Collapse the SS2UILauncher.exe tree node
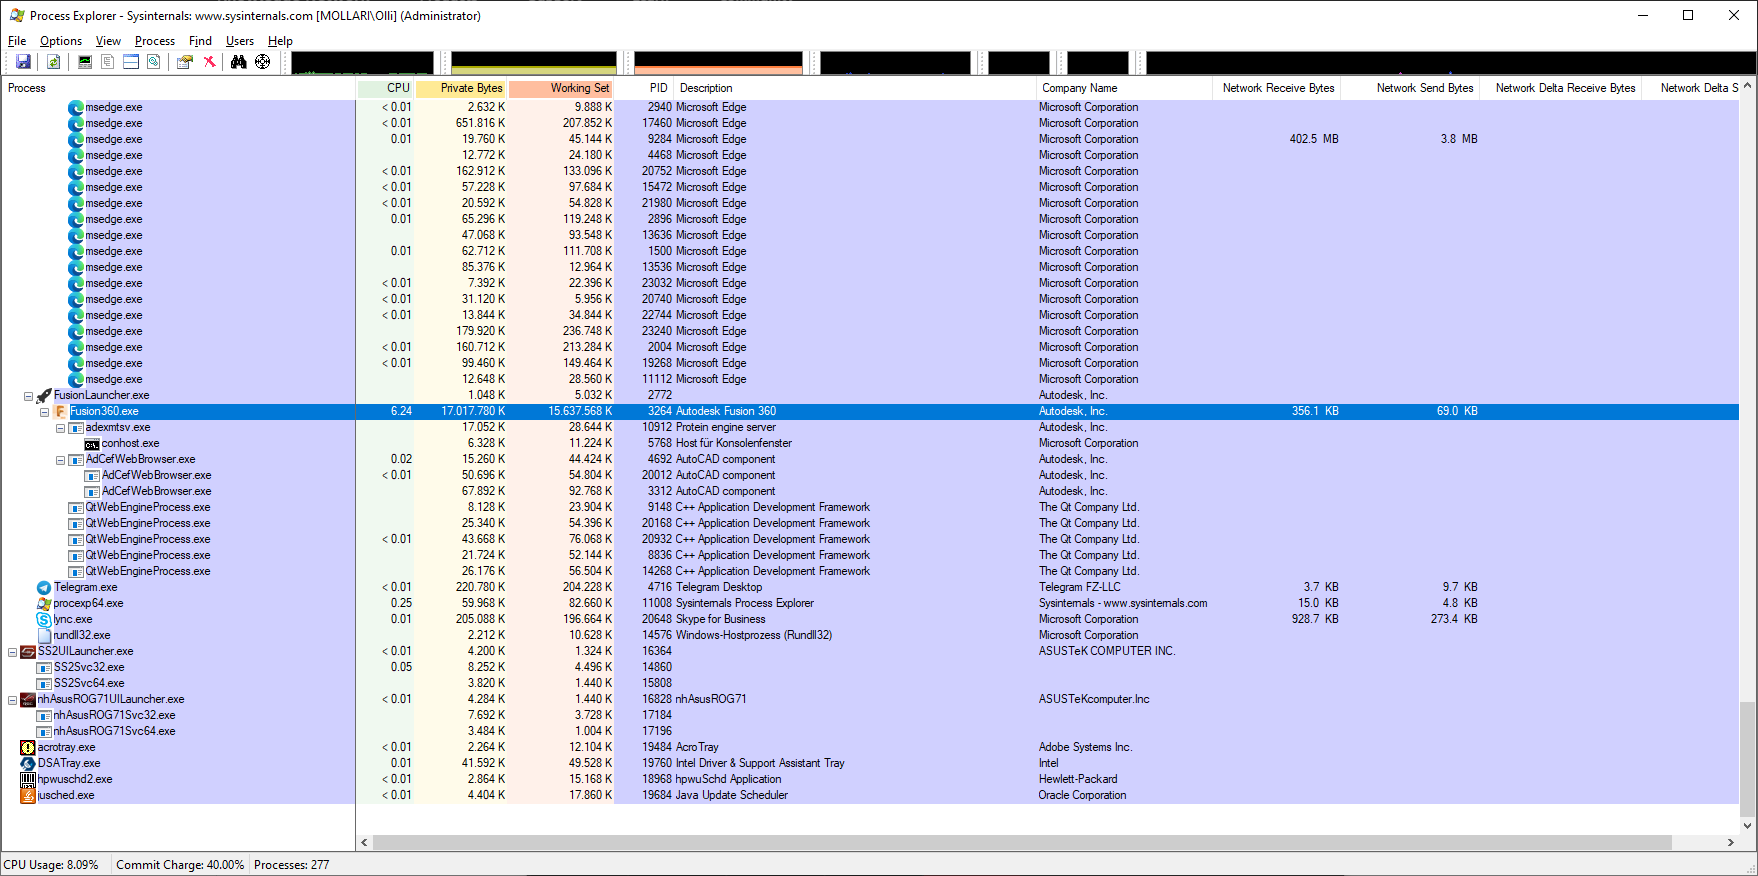1758x876 pixels. (12, 652)
